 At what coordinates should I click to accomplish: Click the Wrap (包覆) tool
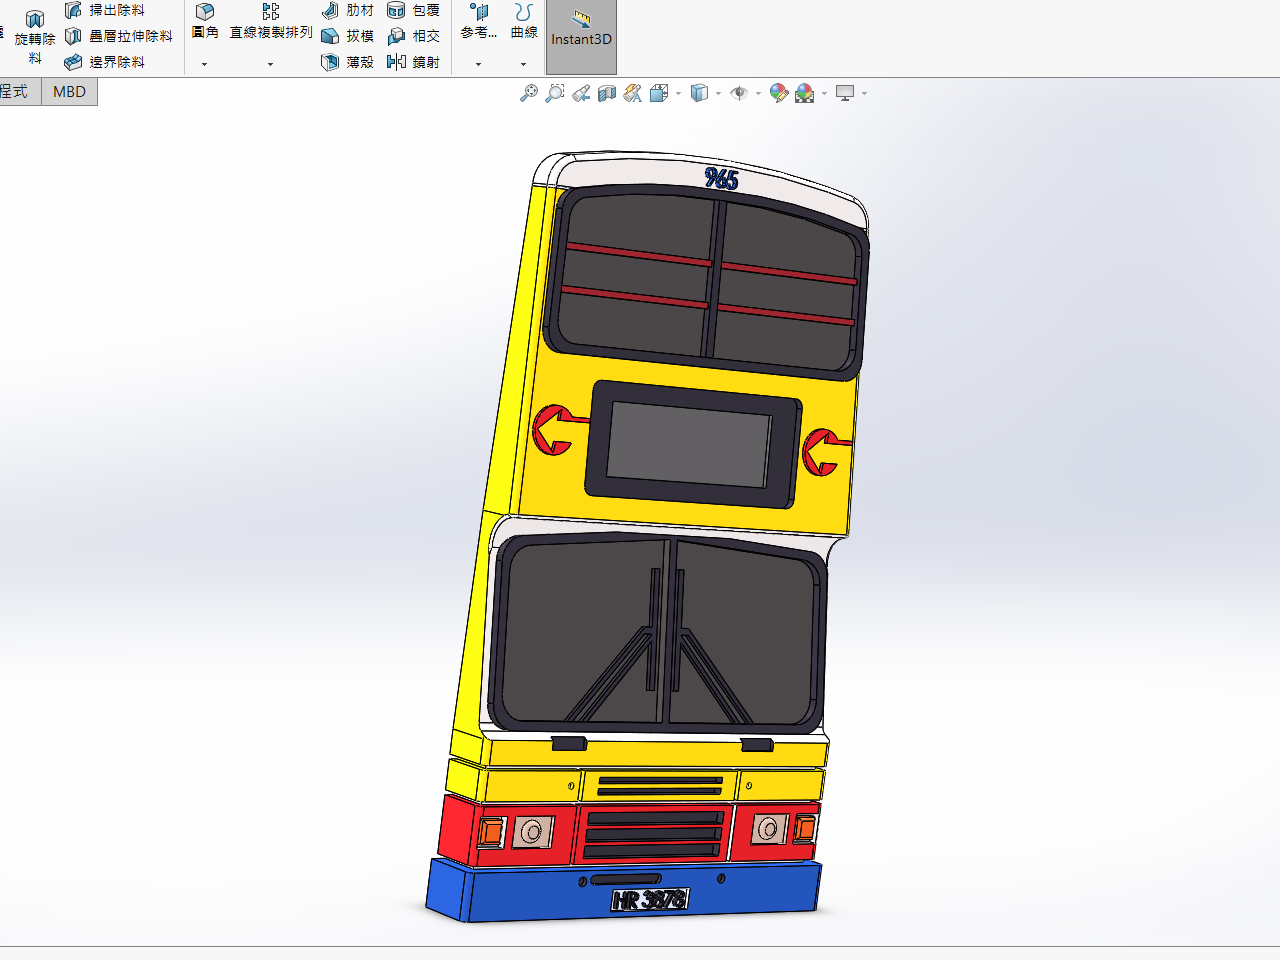(413, 10)
